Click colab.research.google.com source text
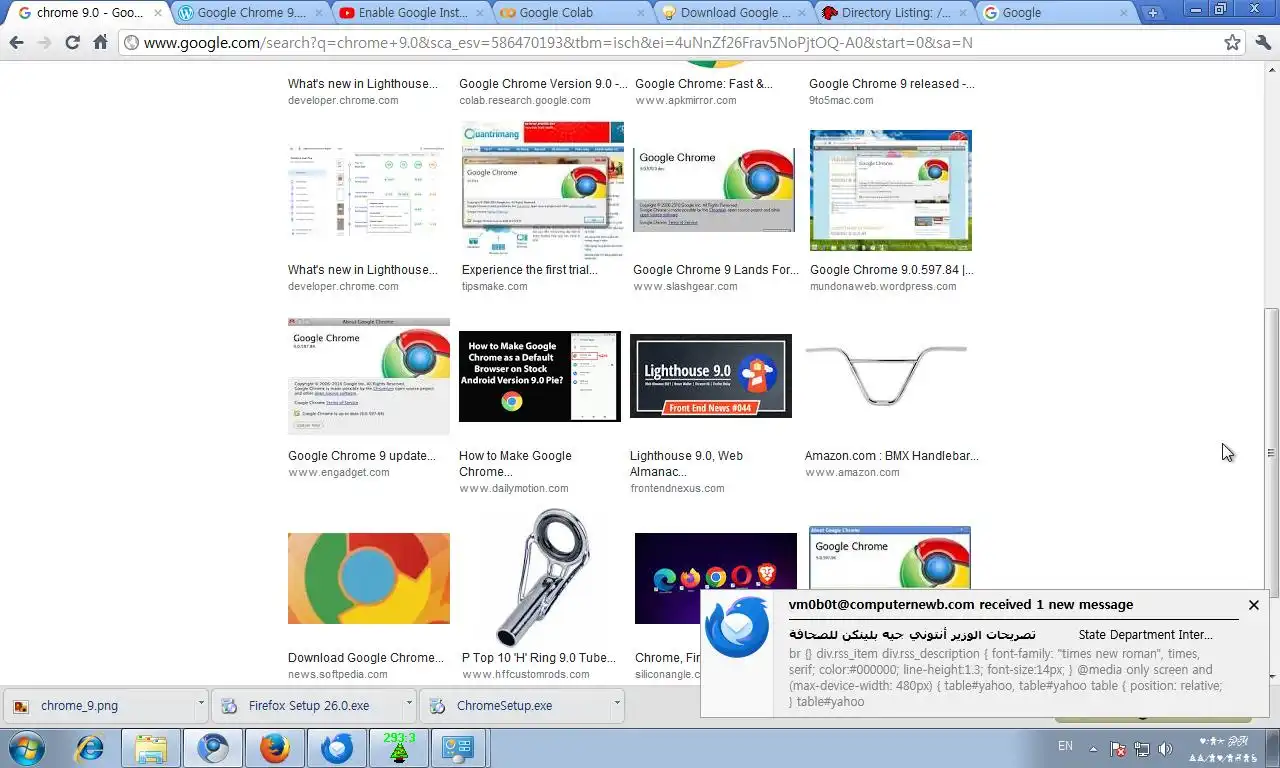1280x768 pixels. point(527,100)
